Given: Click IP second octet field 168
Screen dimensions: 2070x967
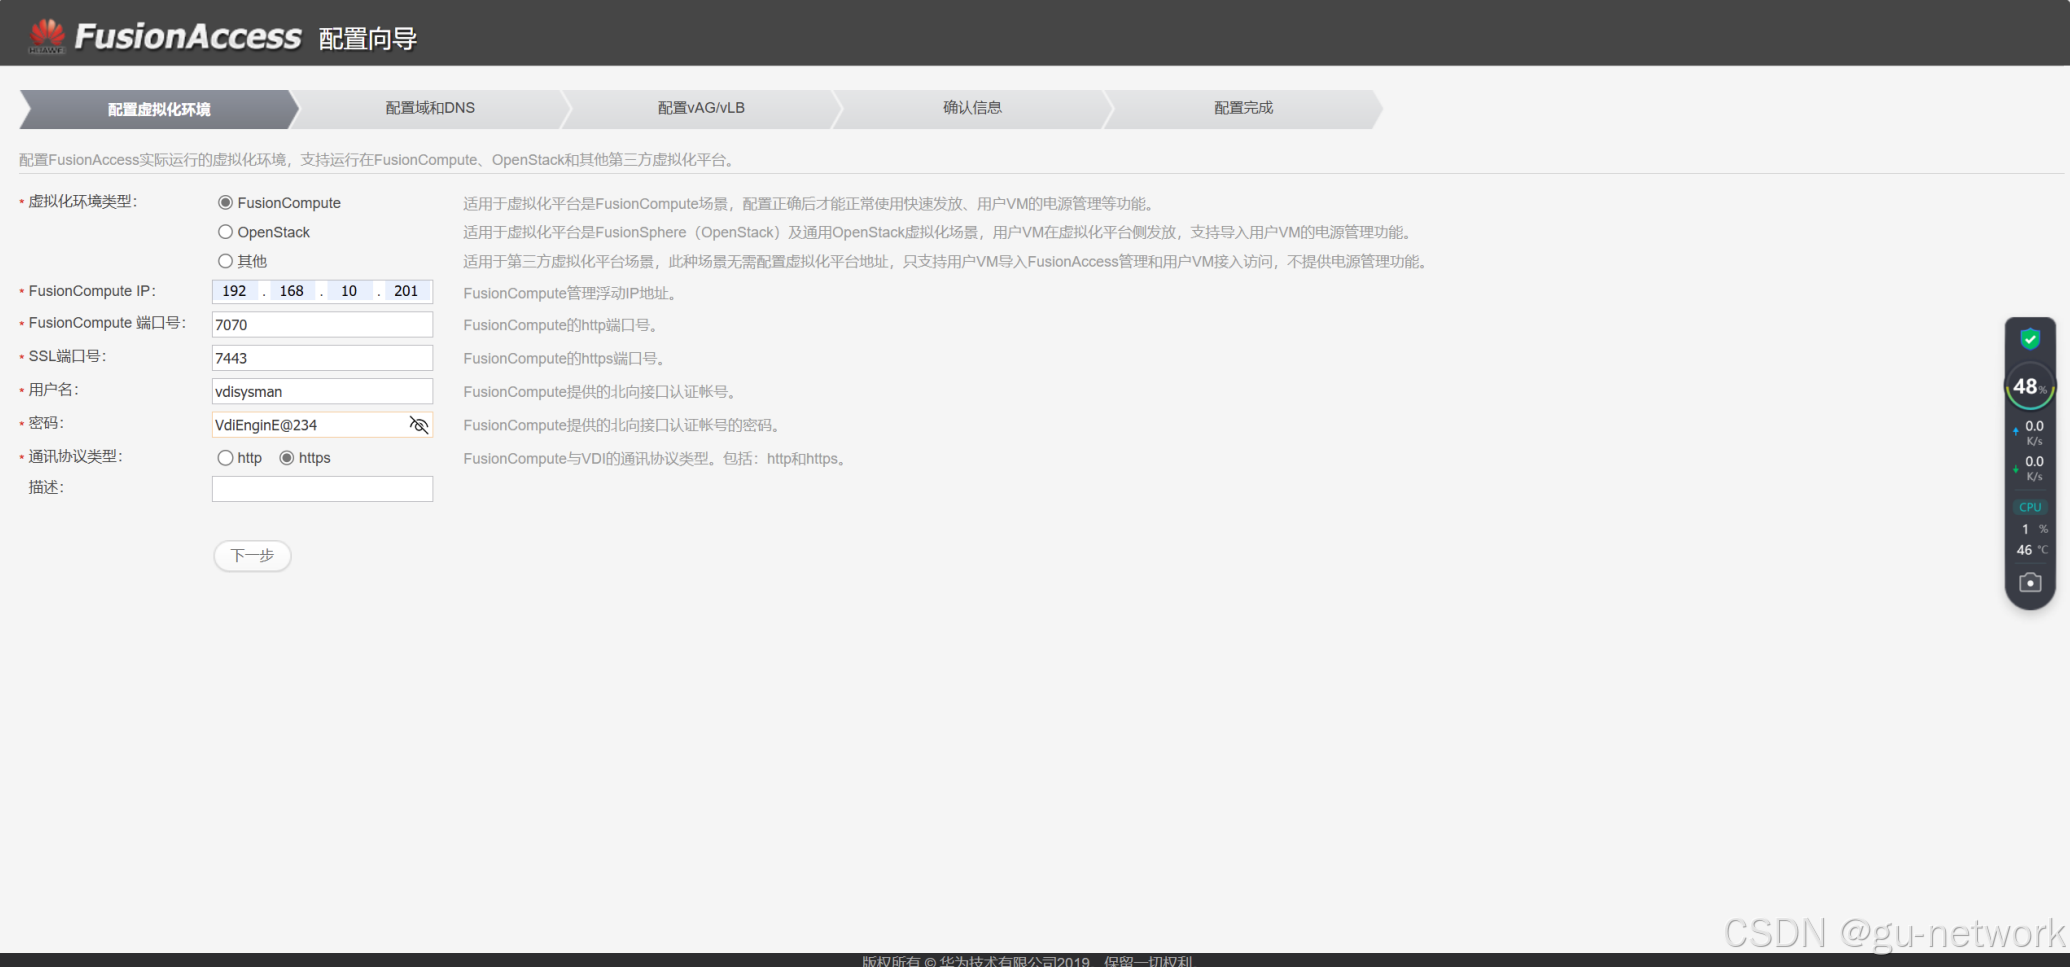Looking at the screenshot, I should click(292, 291).
